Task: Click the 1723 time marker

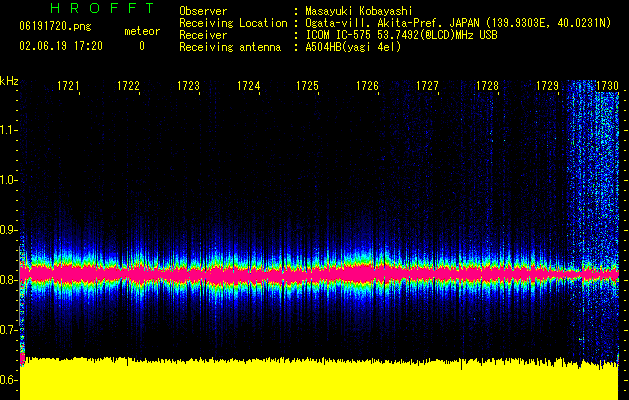Action: (x=188, y=87)
